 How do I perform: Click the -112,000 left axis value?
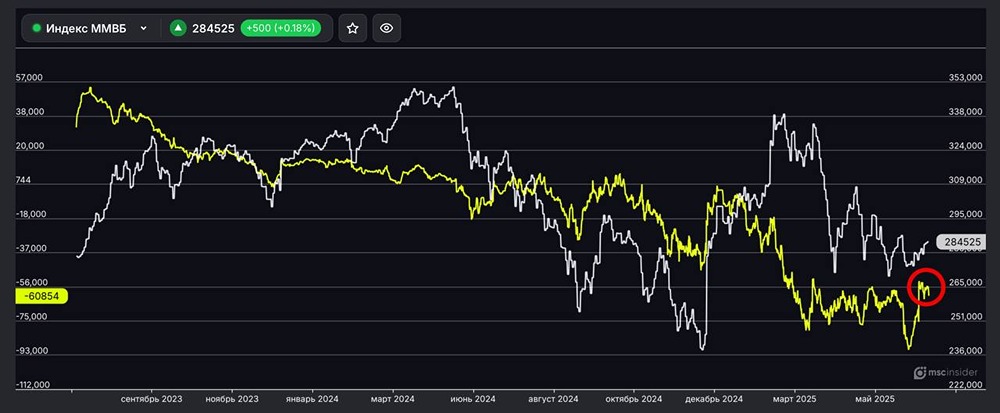pyautogui.click(x=33, y=386)
